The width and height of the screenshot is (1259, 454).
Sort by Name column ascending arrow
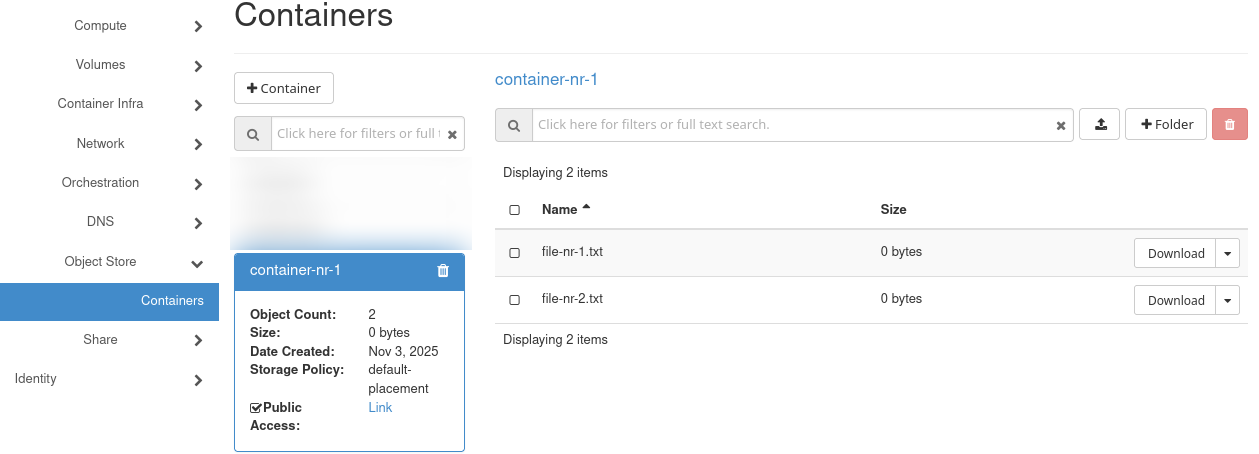tap(586, 208)
